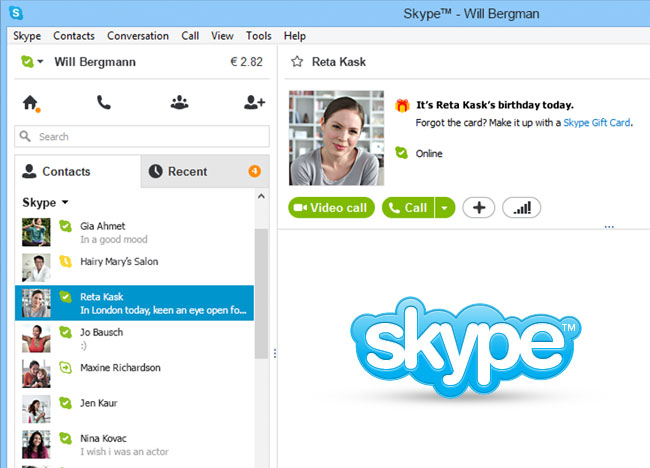The height and width of the screenshot is (468, 650).
Task: Click Jen Kaur's status icon
Action: [65, 403]
